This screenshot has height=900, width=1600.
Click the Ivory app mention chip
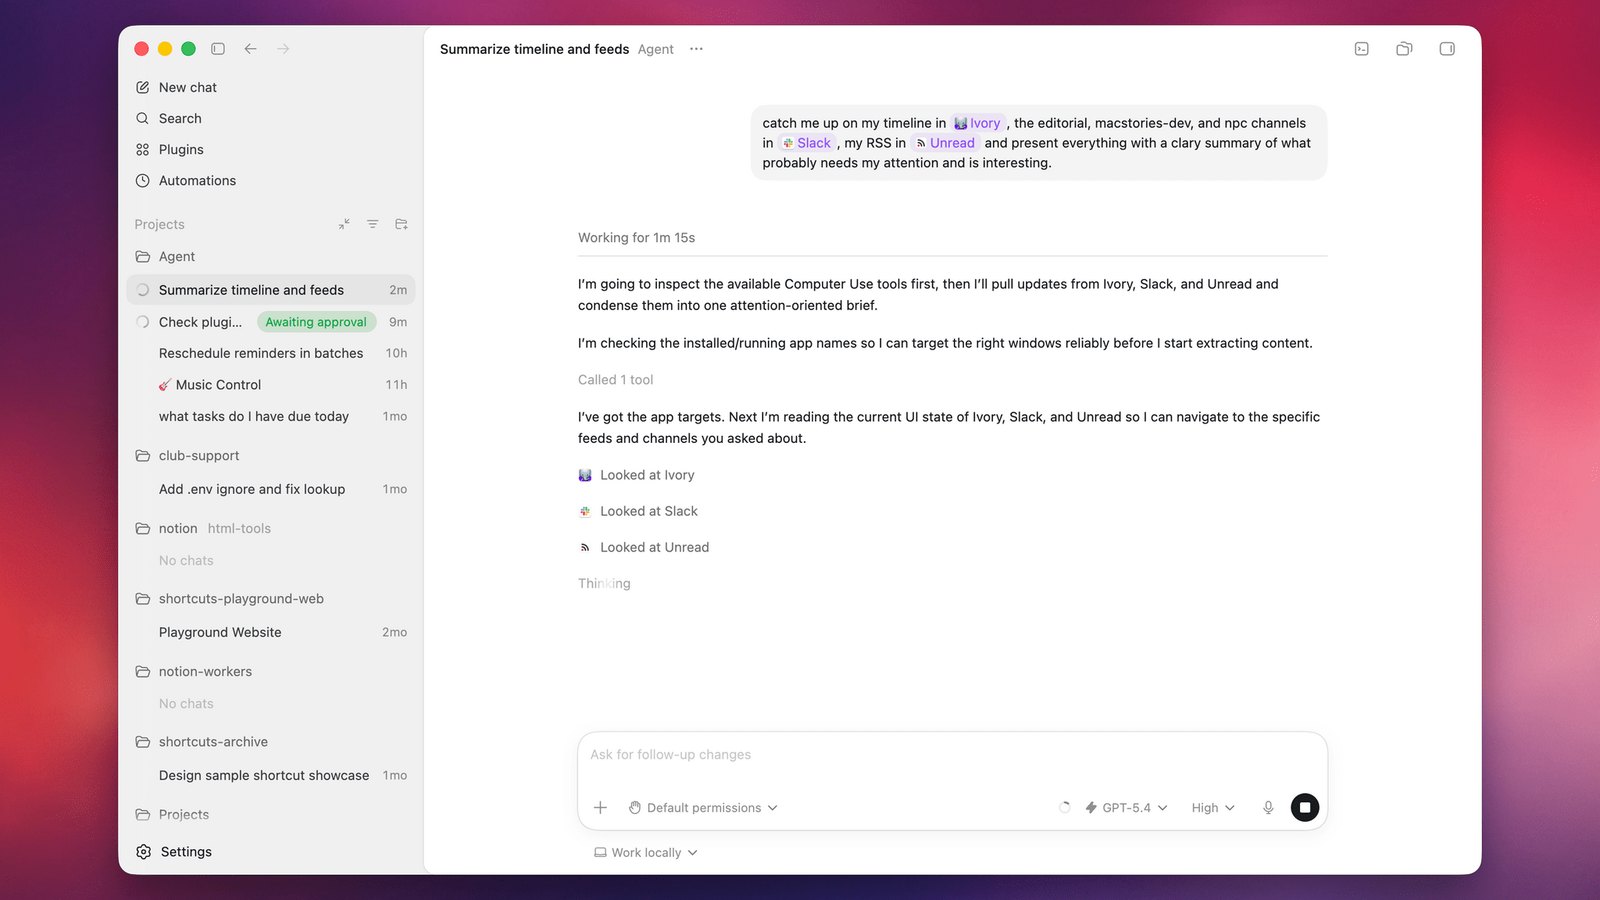click(x=977, y=123)
